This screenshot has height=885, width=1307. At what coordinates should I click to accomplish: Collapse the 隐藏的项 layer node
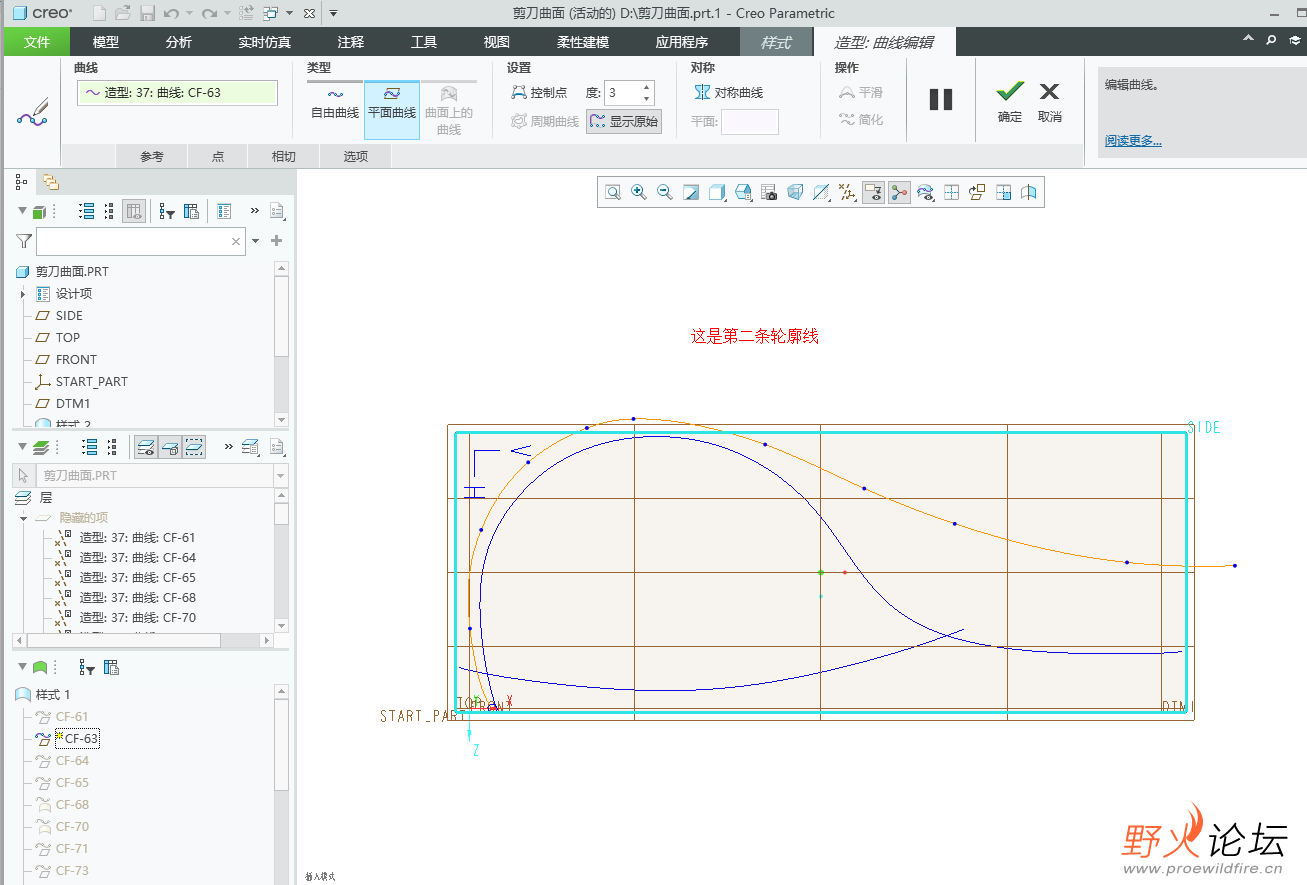click(23, 518)
